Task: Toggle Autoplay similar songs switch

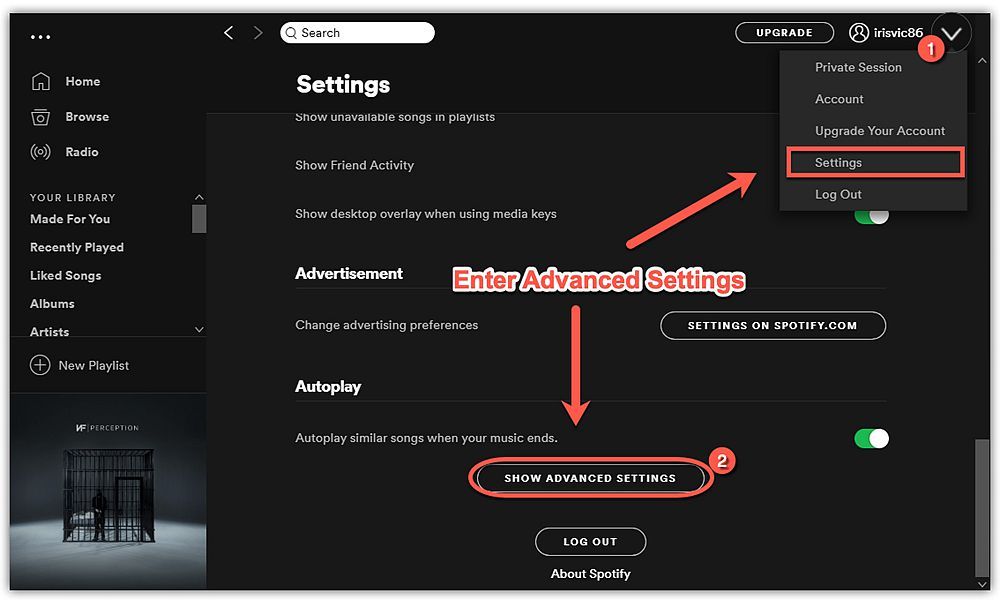Action: tap(871, 439)
